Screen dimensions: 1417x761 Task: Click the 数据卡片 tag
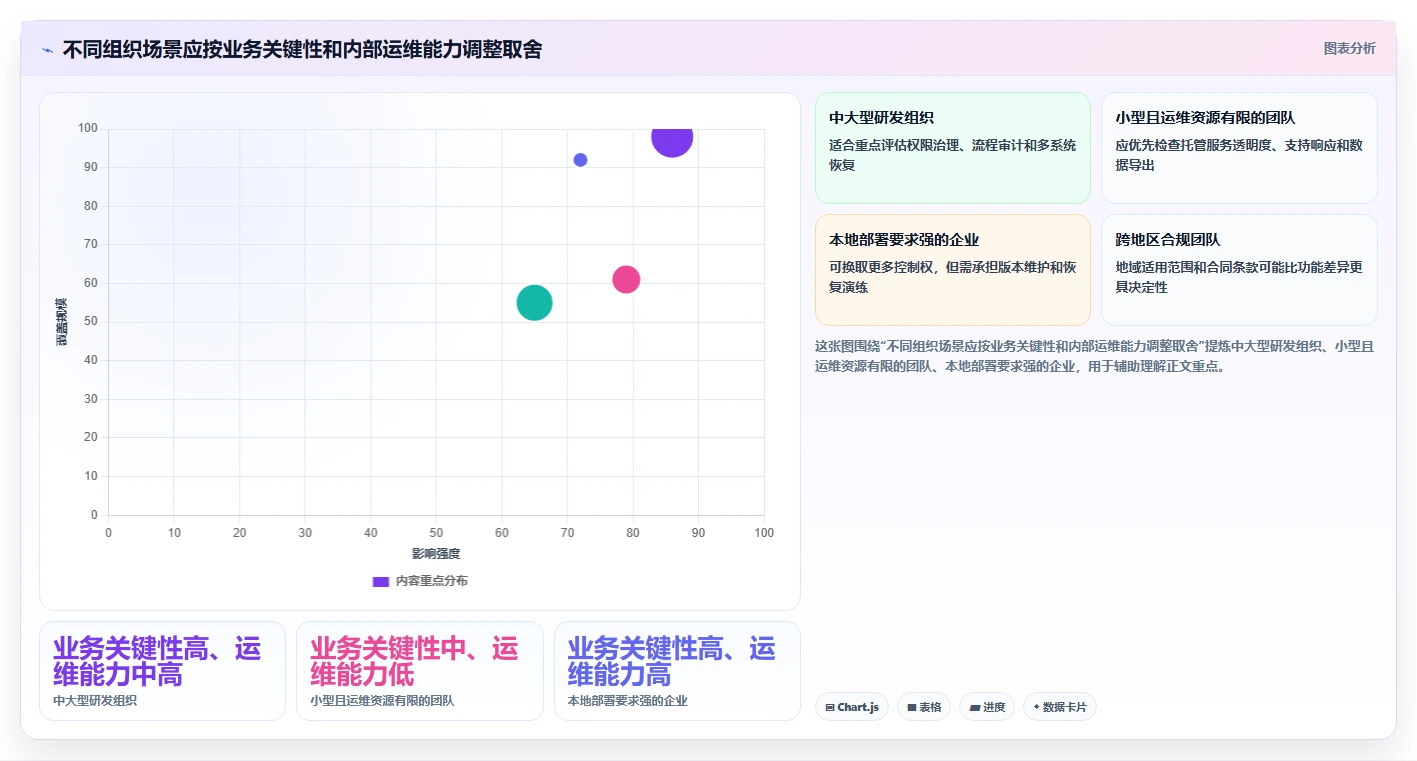[1060, 707]
